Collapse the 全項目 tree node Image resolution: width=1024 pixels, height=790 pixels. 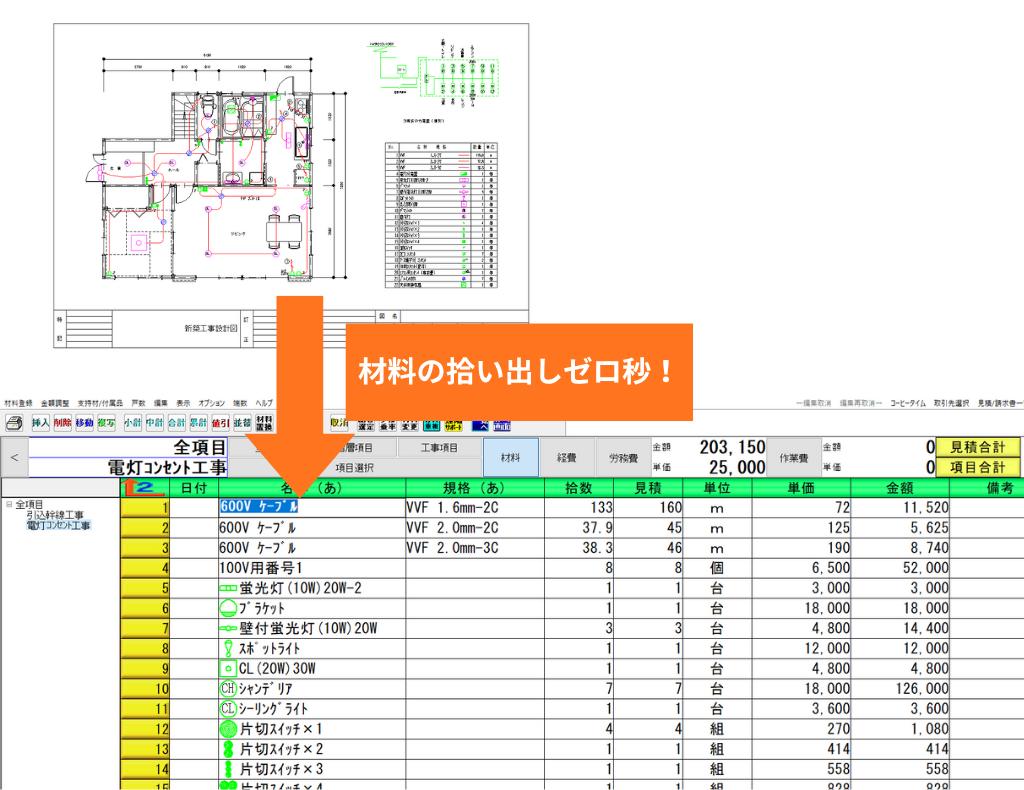9,505
